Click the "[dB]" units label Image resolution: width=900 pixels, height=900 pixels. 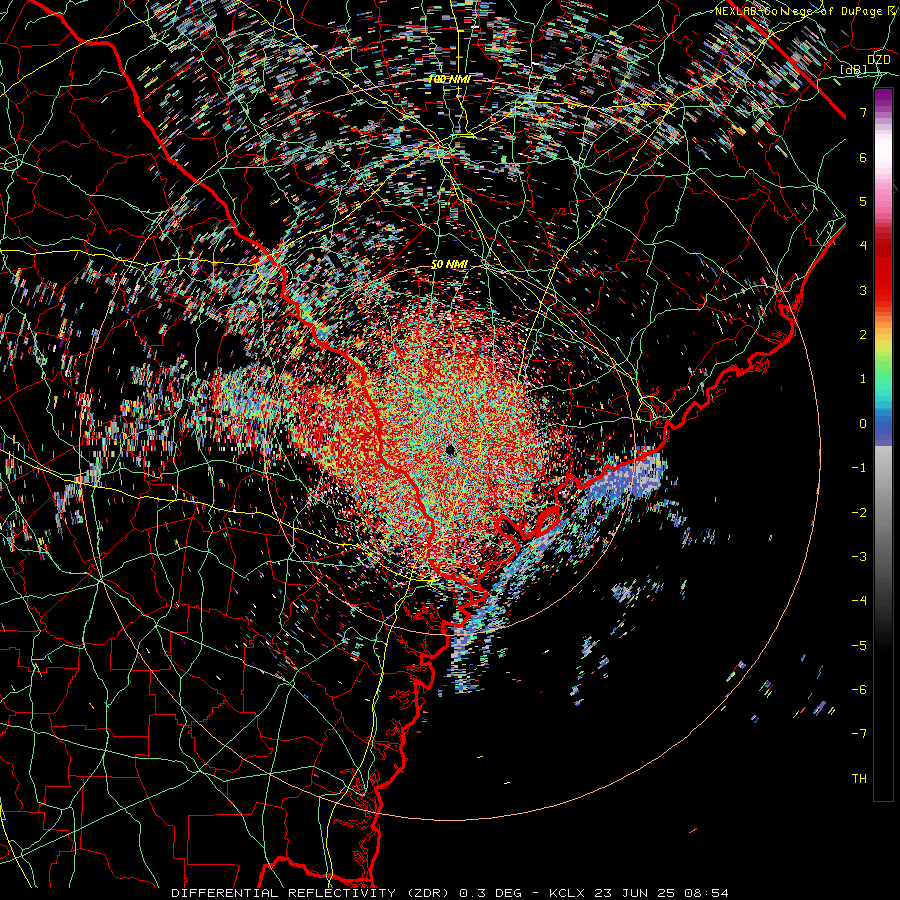coord(854,69)
